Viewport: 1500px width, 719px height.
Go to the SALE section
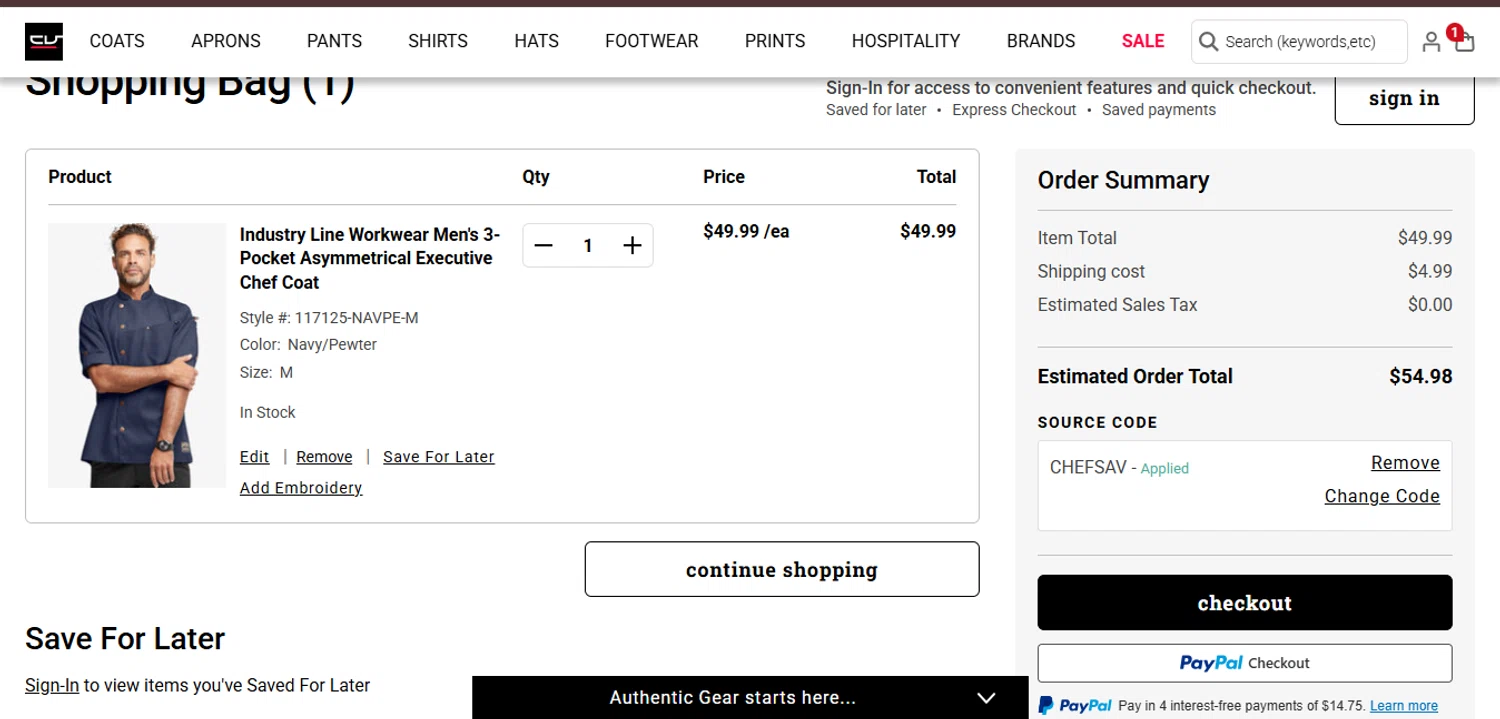(x=1143, y=41)
